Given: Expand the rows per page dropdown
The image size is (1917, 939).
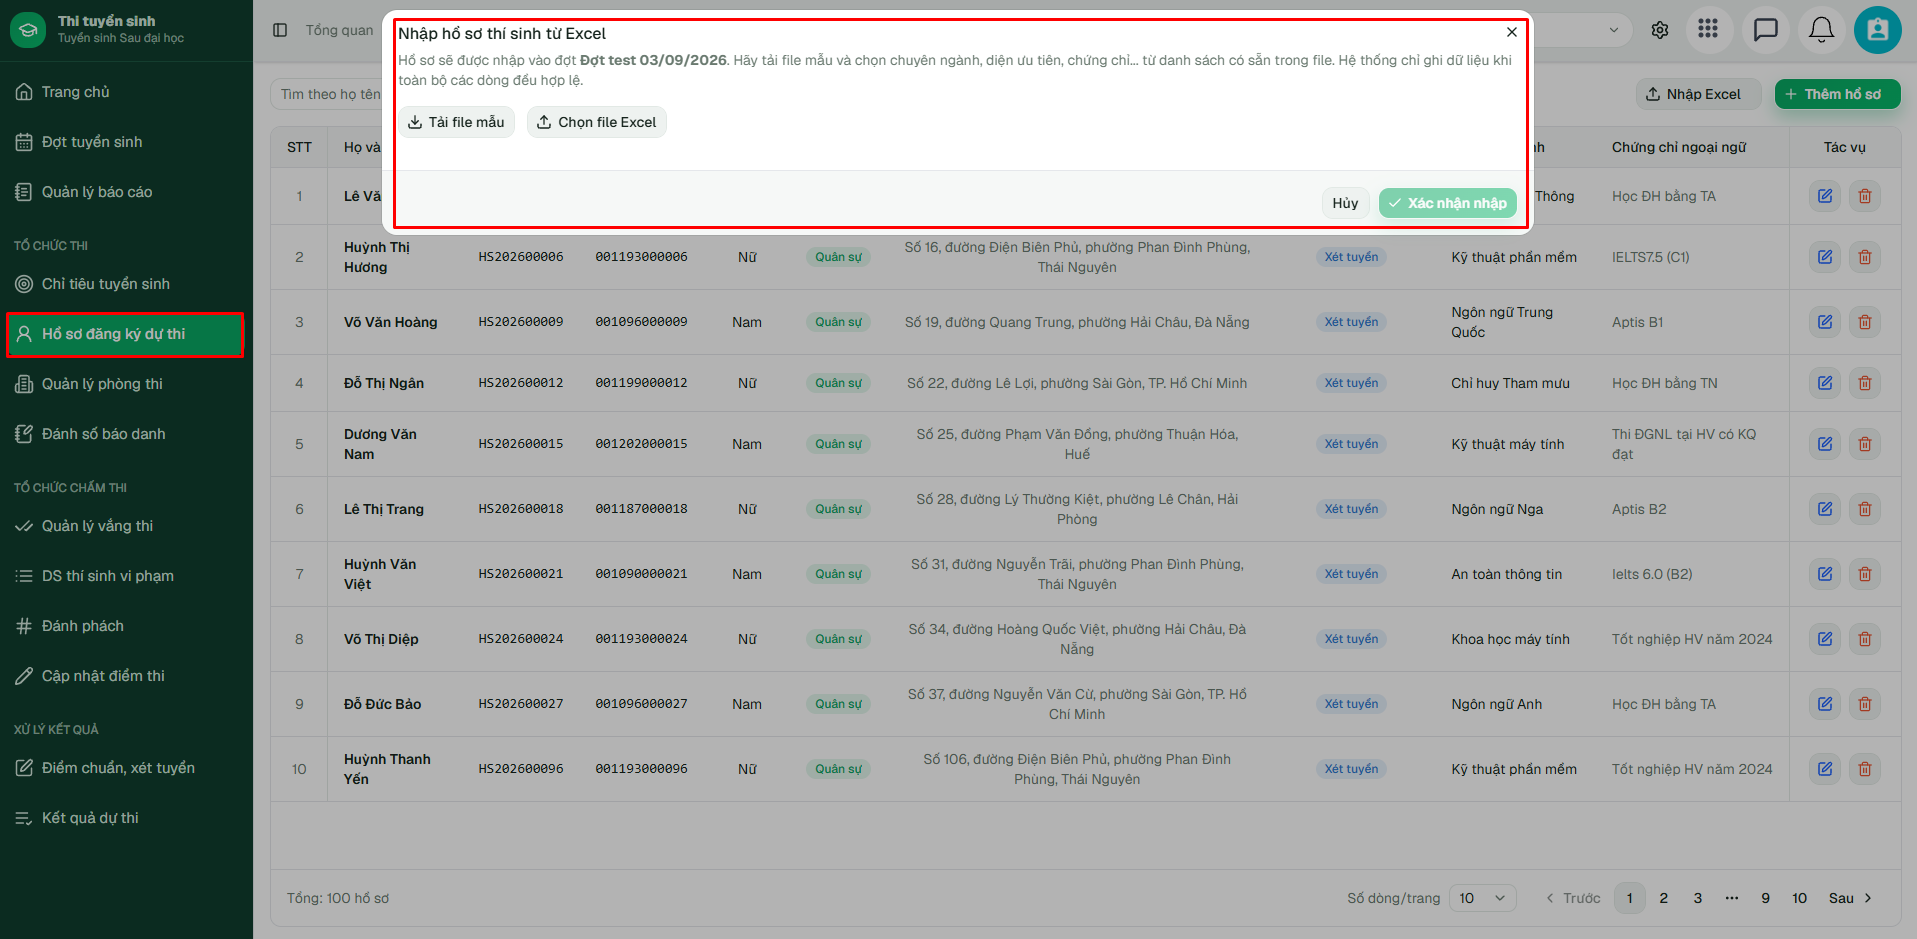Looking at the screenshot, I should click(1482, 898).
